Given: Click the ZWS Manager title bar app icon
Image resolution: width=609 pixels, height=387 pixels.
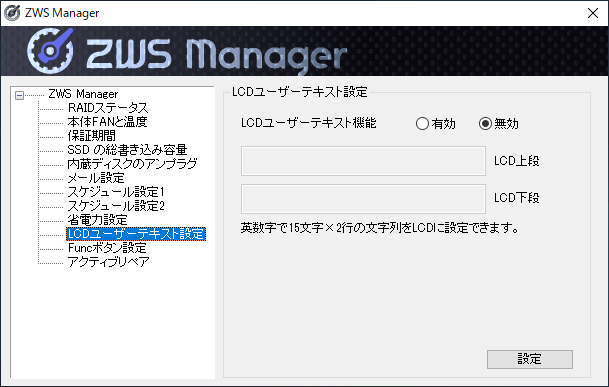Looking at the screenshot, I should click(x=12, y=13).
